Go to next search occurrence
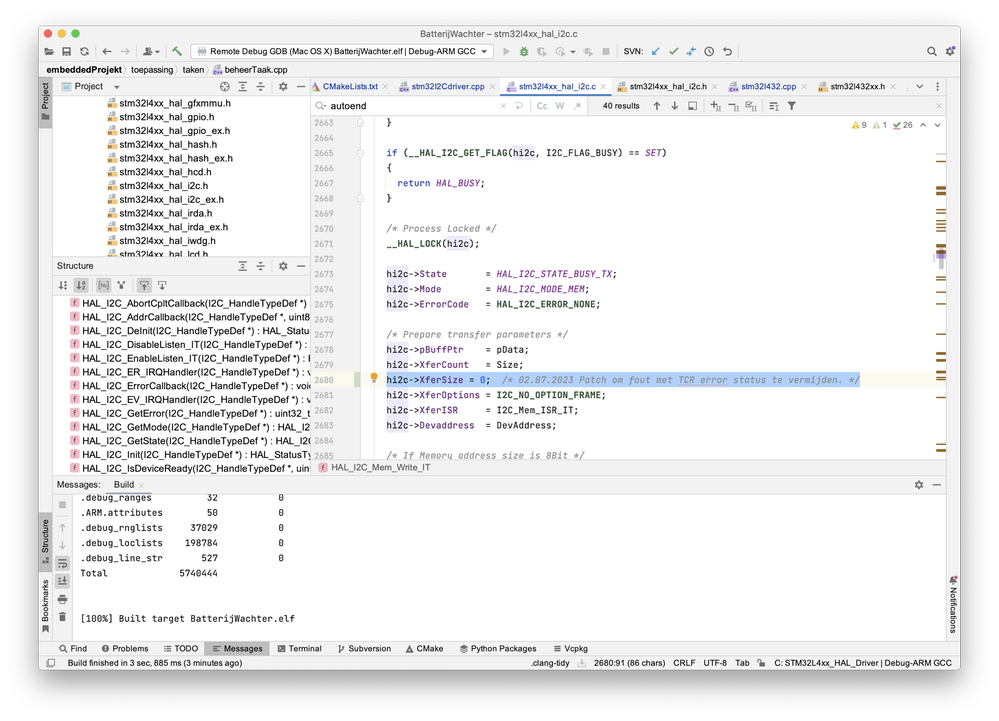Viewport: 999px width, 721px height. click(x=675, y=106)
